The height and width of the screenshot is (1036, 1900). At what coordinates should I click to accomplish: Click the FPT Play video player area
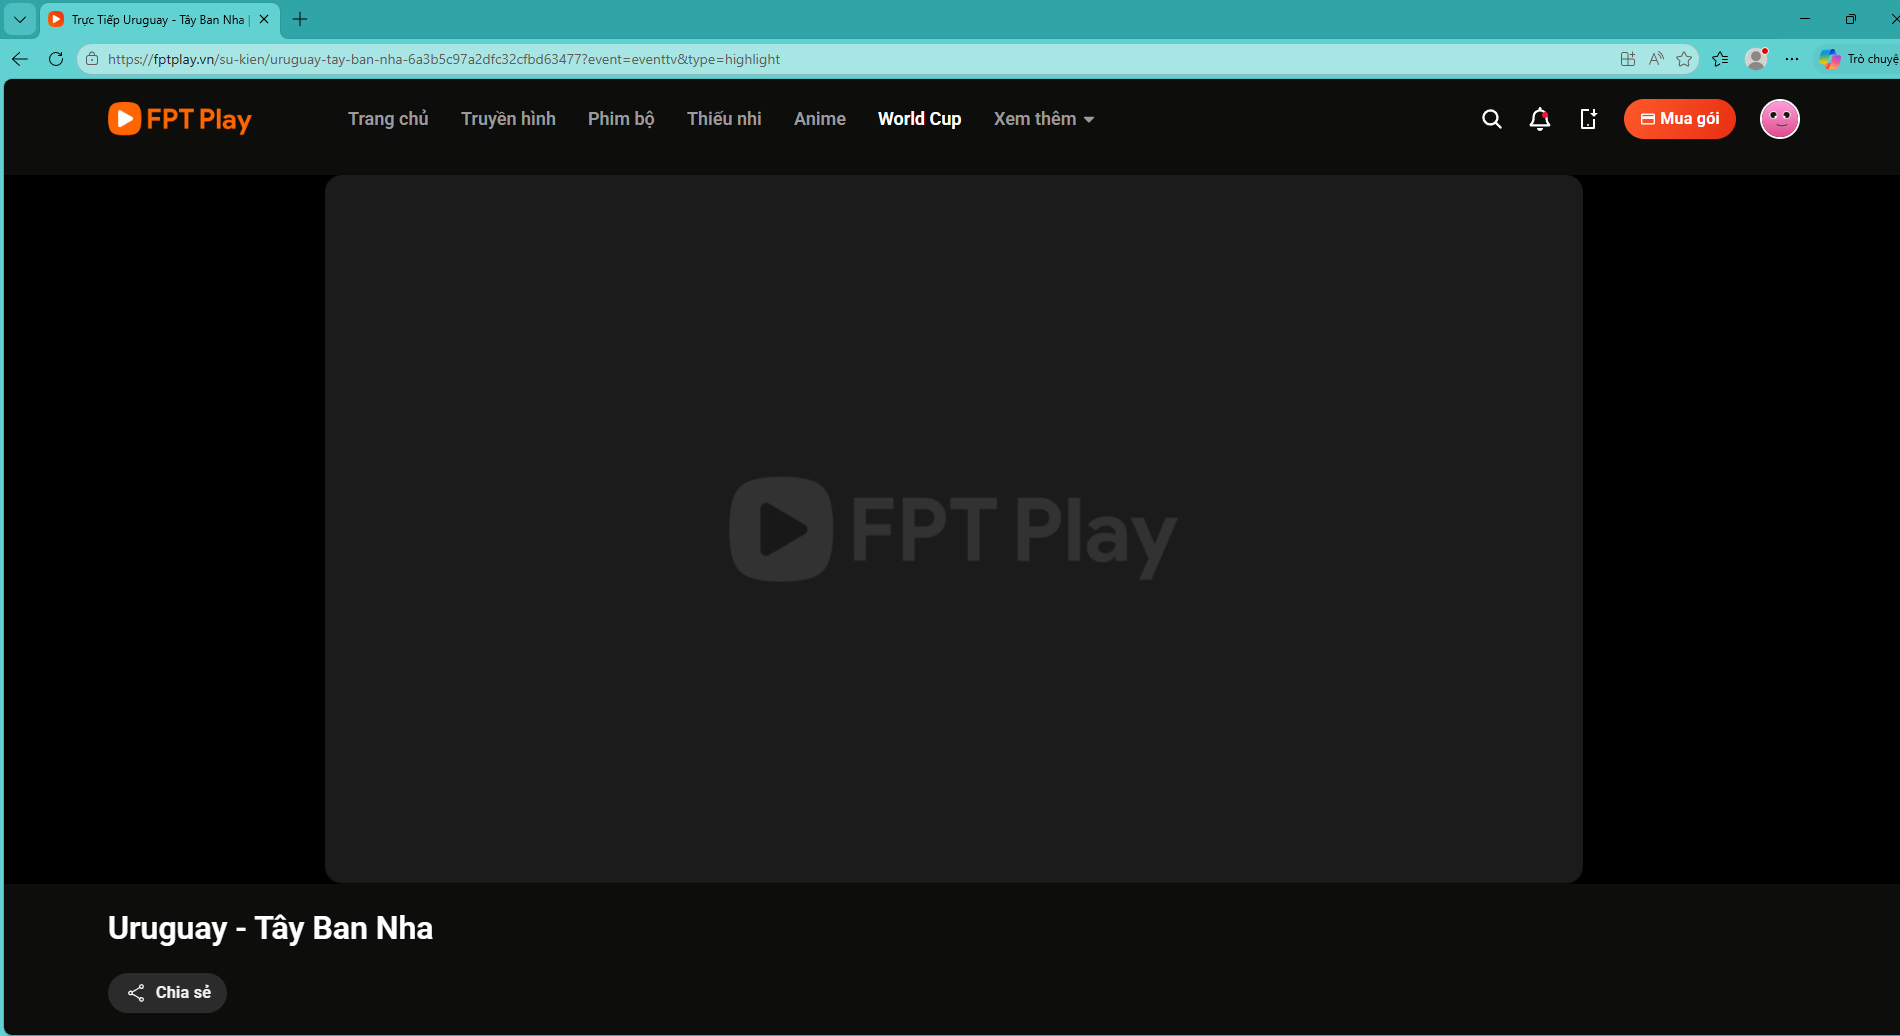pyautogui.click(x=954, y=529)
